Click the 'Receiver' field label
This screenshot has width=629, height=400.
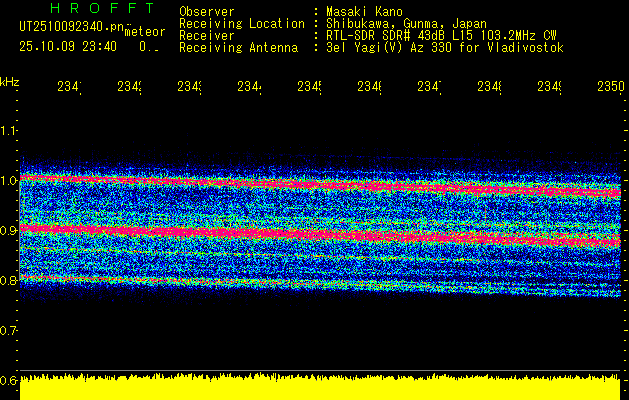pyautogui.click(x=207, y=36)
